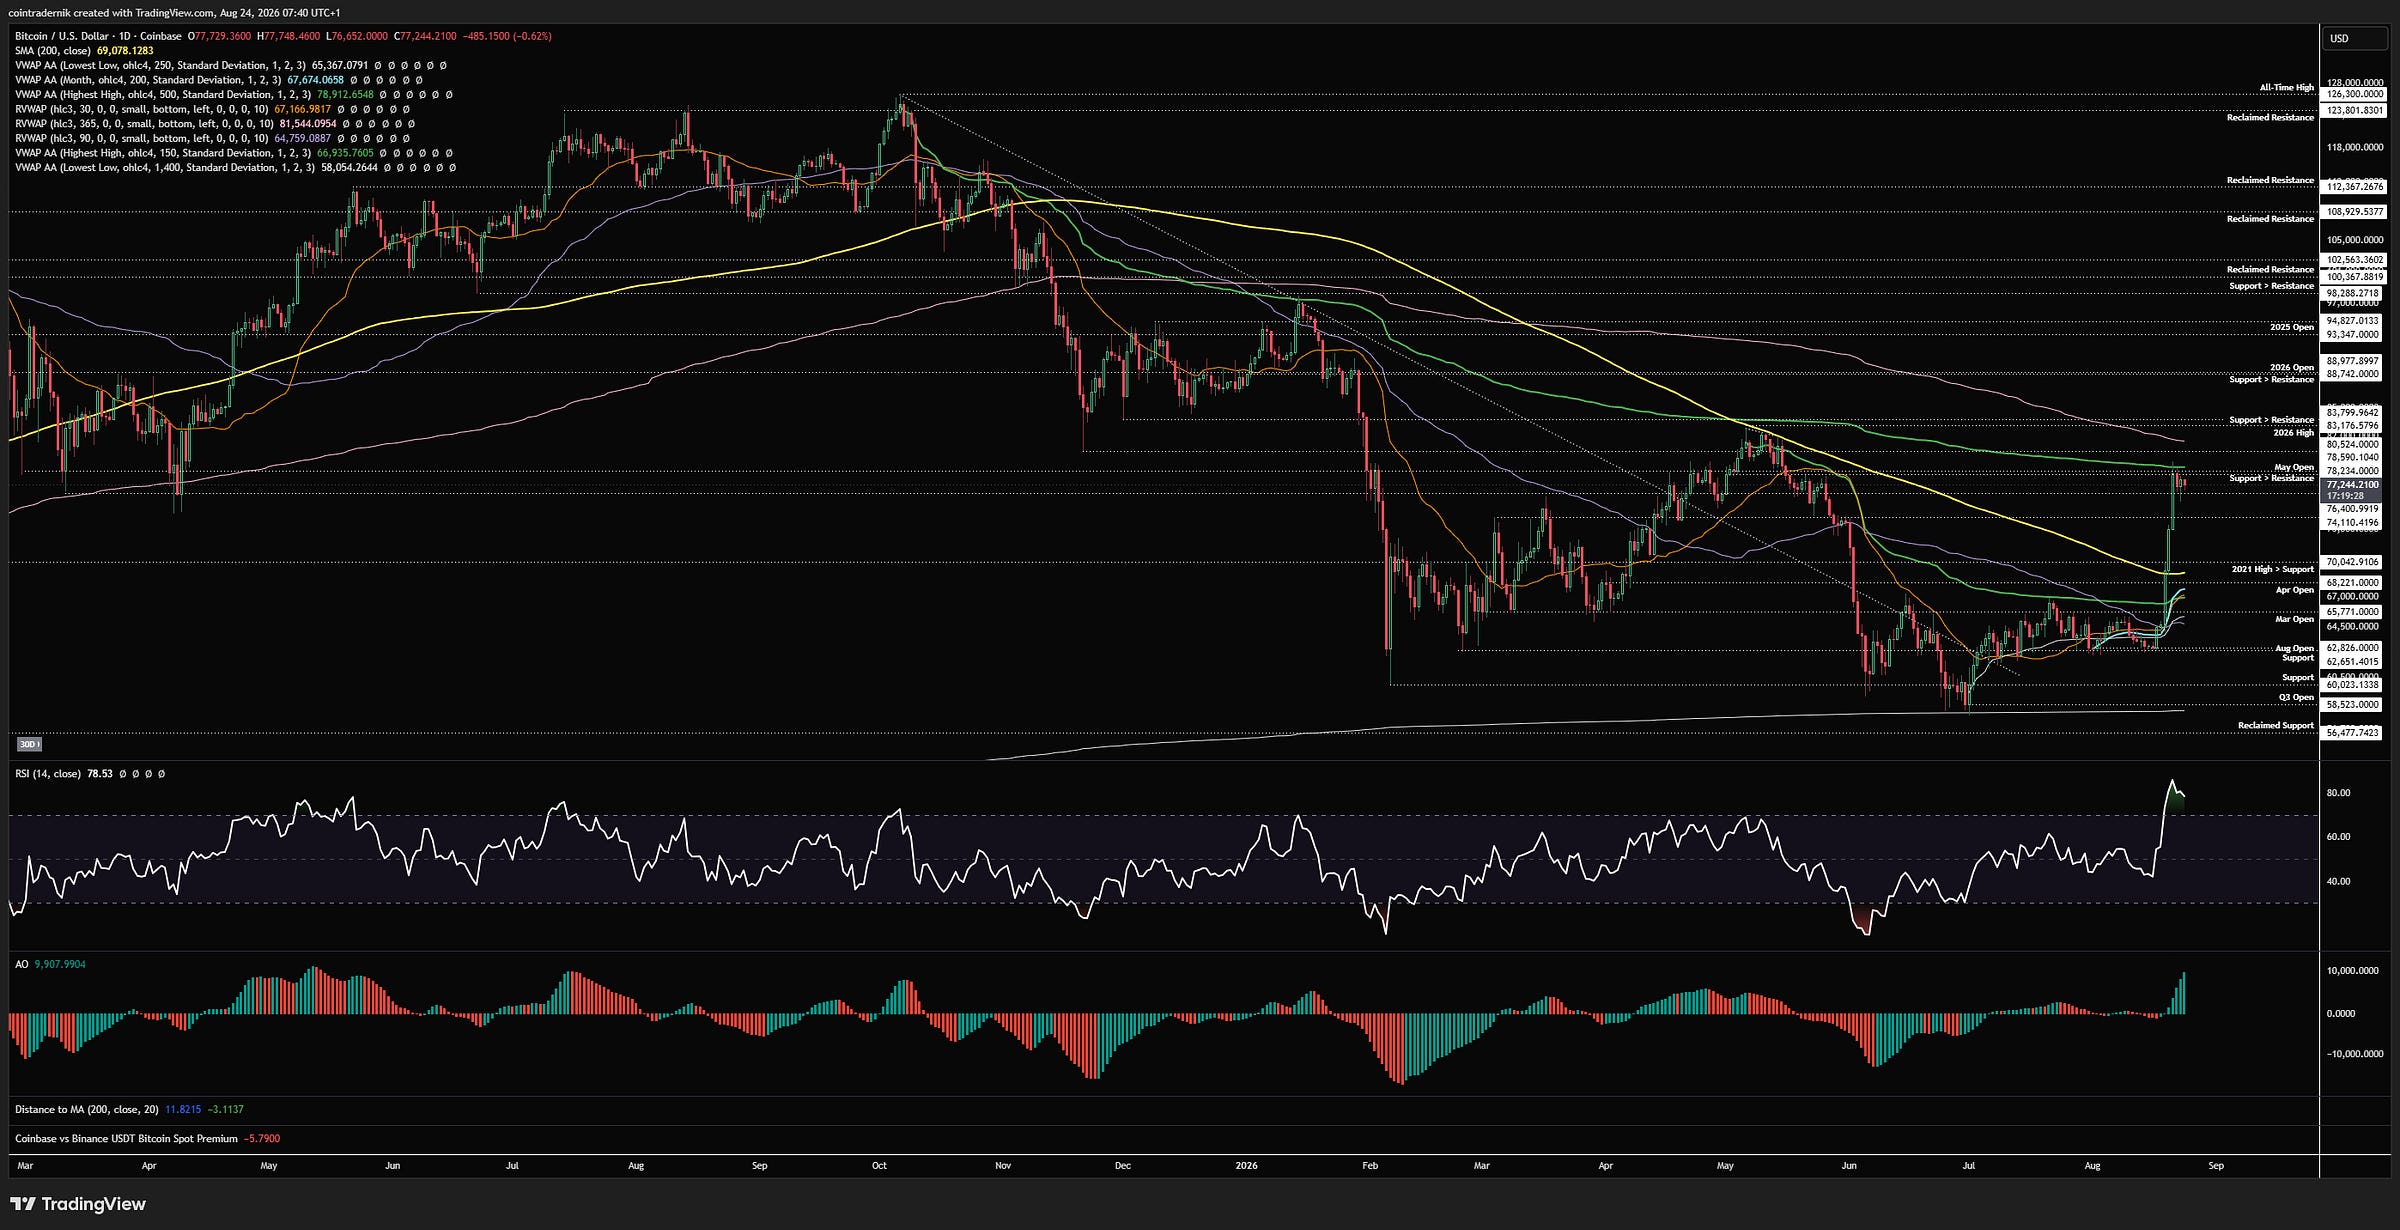Viewport: 2400px width, 1230px height.
Task: Click the USD currency label on price axis
Action: coord(2339,39)
